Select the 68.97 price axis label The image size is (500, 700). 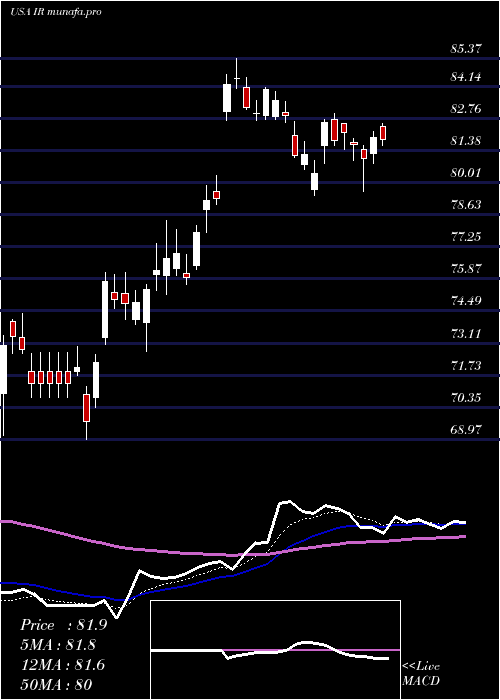point(466,429)
